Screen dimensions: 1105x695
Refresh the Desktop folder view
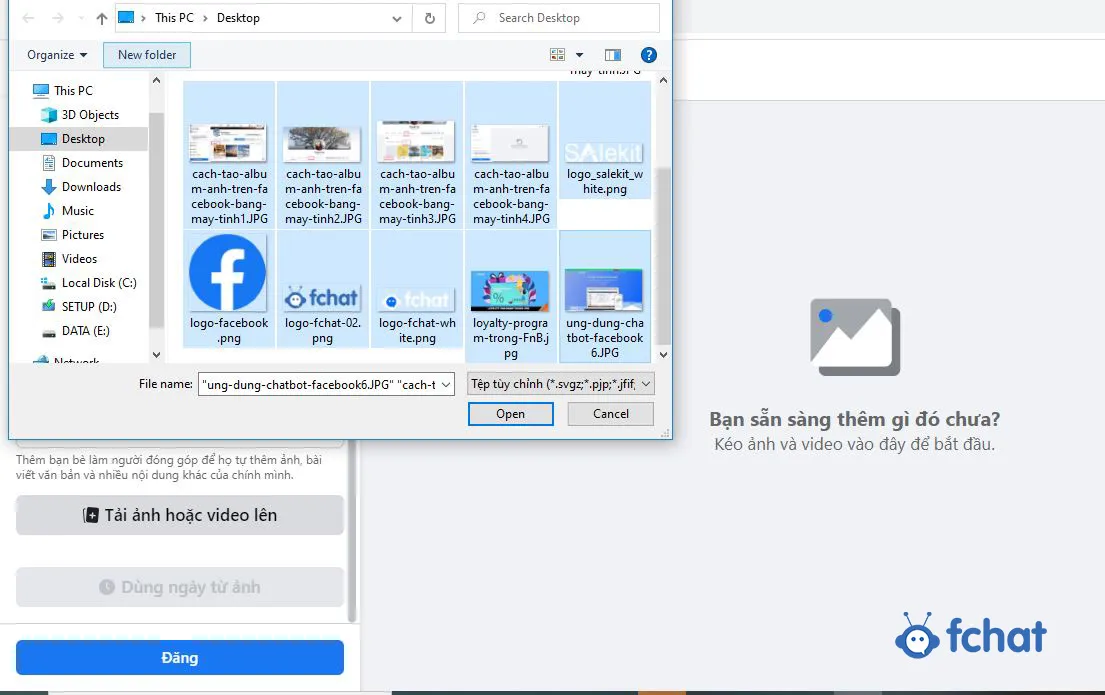pyautogui.click(x=429, y=17)
